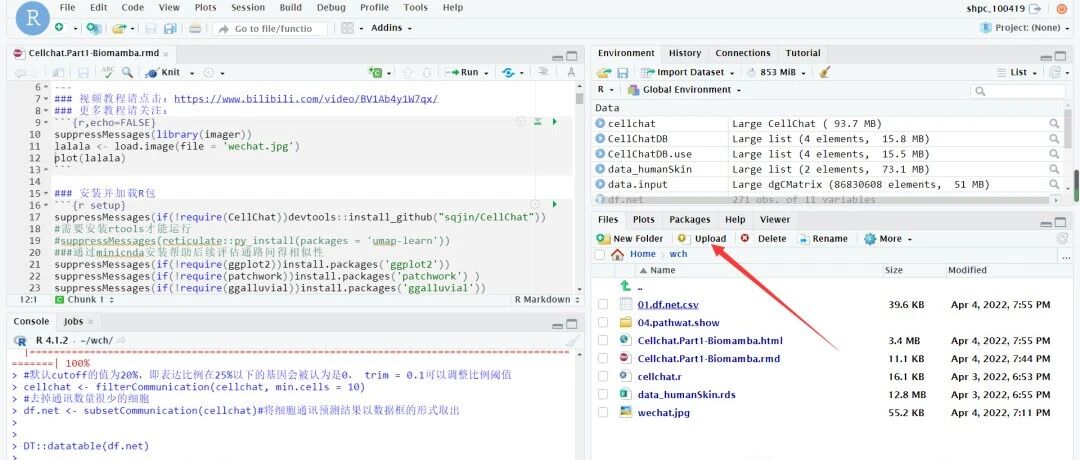Expand the CellChatDB list entry

coord(600,139)
